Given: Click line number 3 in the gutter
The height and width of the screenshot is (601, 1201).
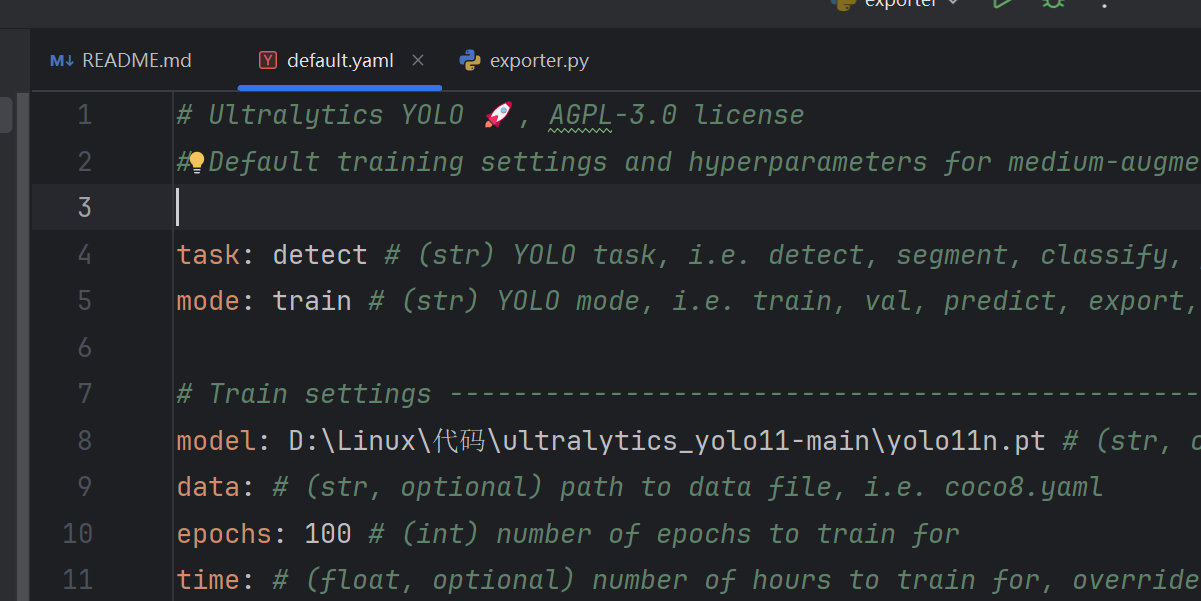Looking at the screenshot, I should 84,208.
